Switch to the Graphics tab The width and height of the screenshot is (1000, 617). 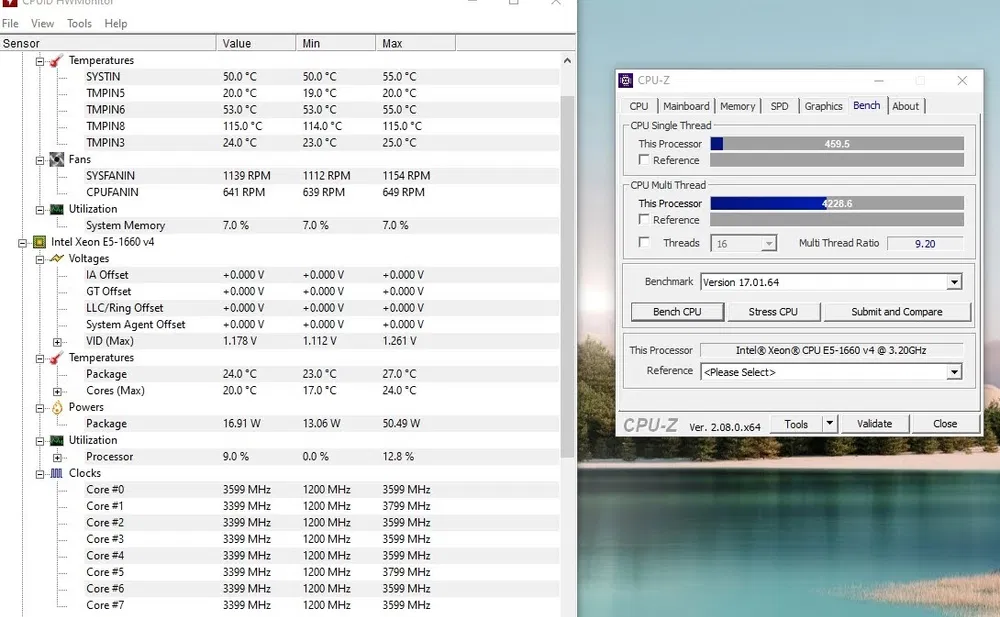point(823,107)
